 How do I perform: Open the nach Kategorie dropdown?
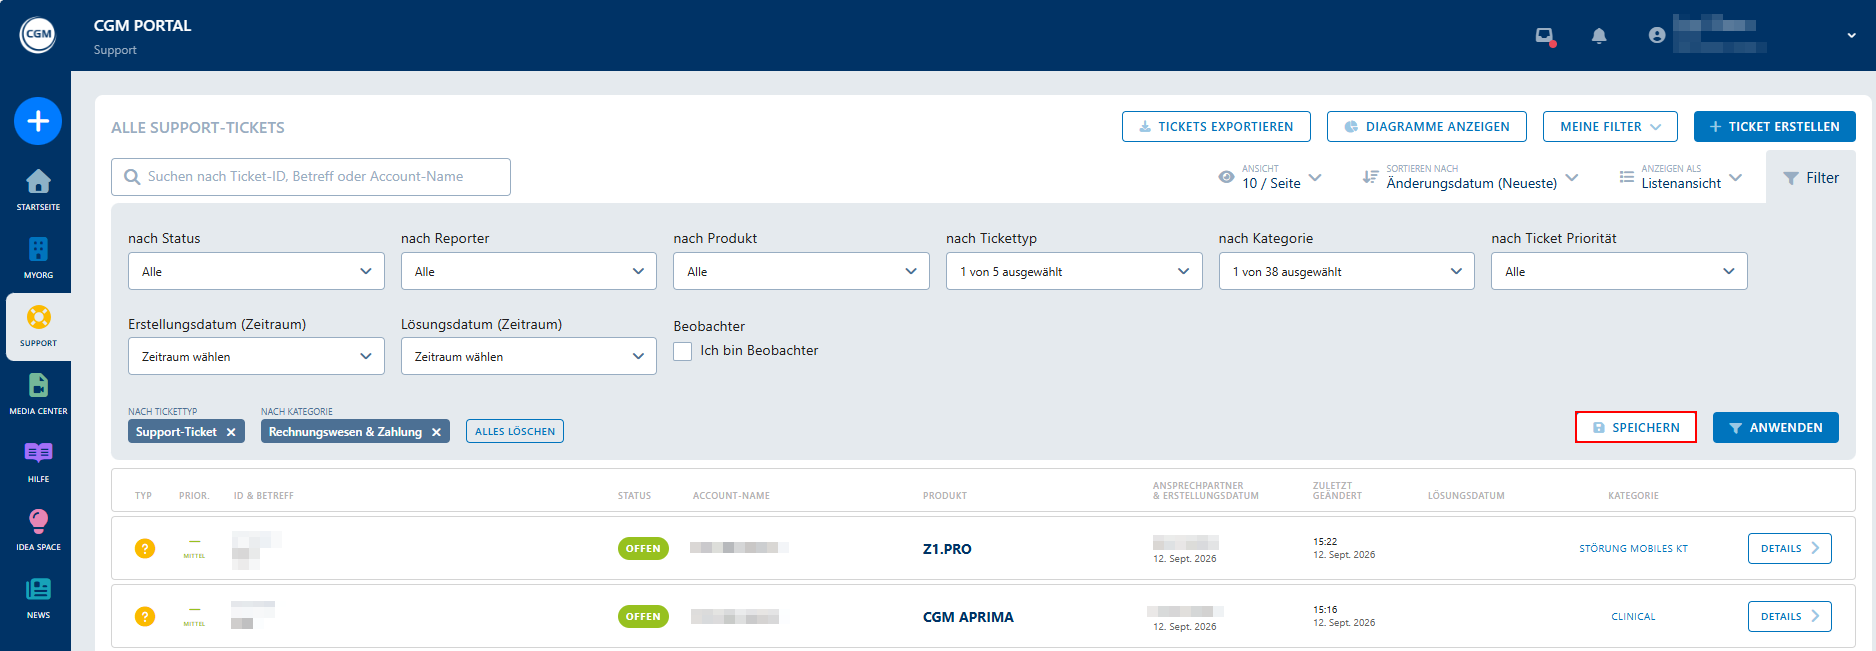click(x=1347, y=271)
